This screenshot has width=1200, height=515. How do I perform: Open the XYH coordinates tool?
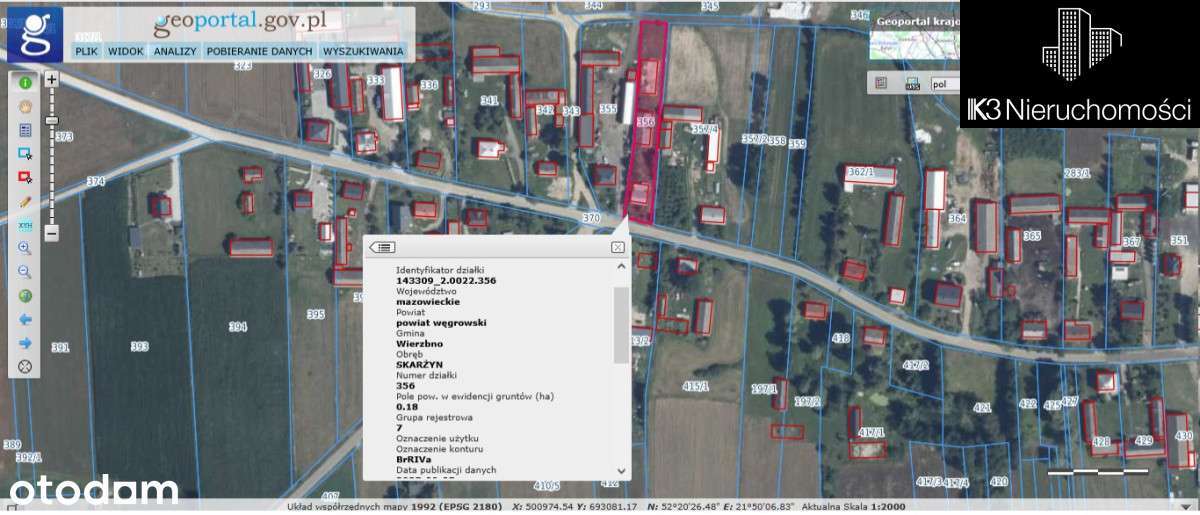[25, 225]
